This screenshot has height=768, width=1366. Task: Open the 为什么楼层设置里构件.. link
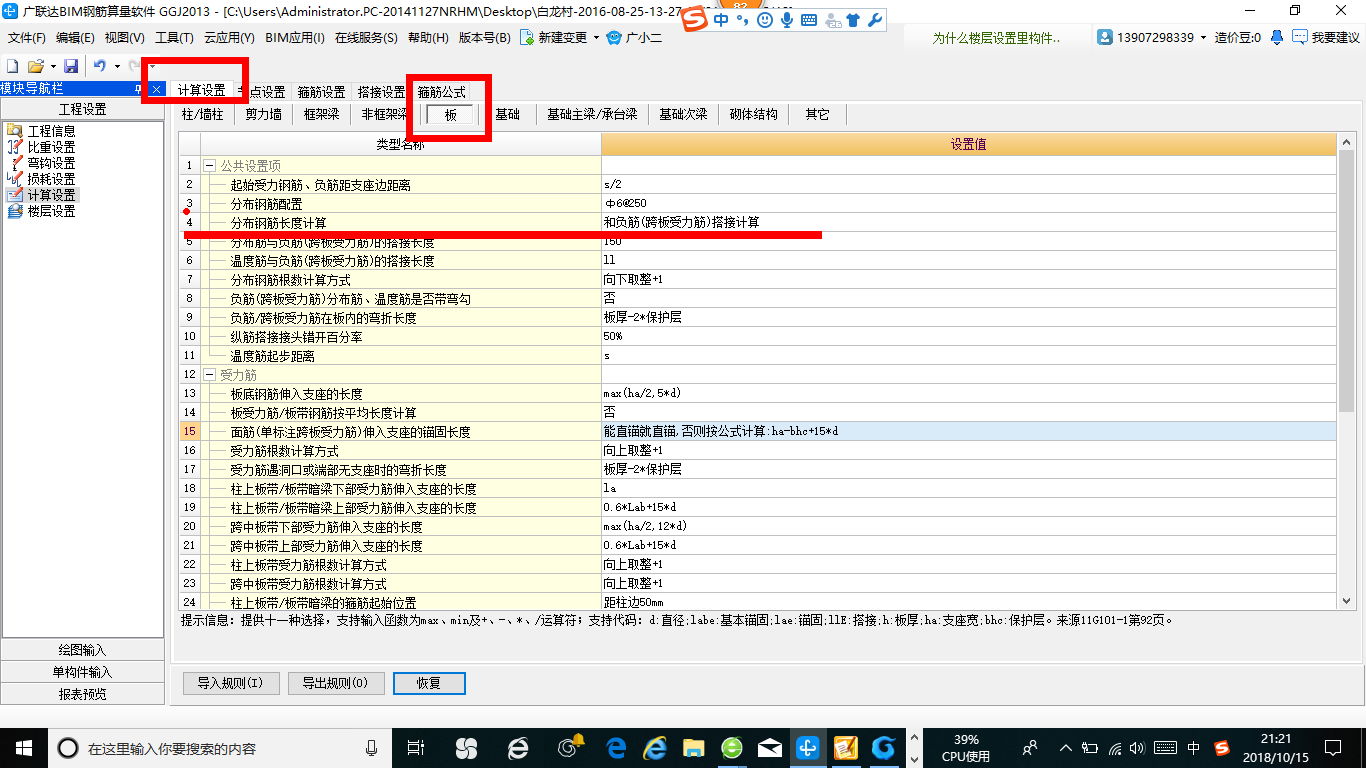point(995,38)
